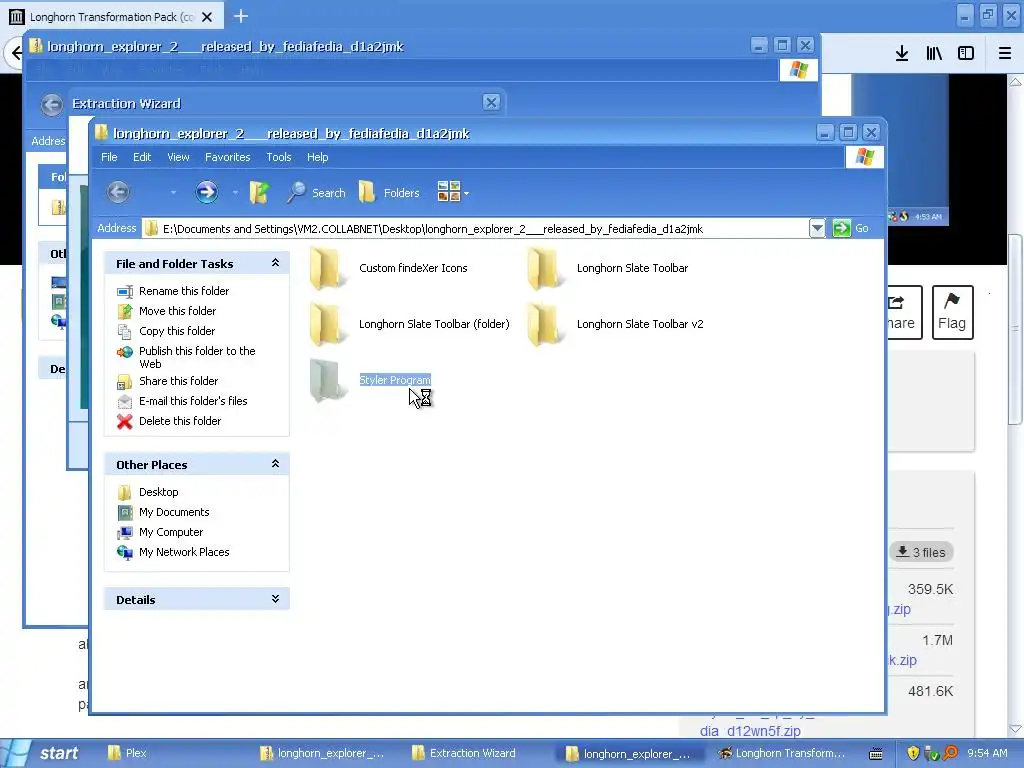The width and height of the screenshot is (1024, 768).
Task: Open My Documents in Other Places
Action: (174, 513)
